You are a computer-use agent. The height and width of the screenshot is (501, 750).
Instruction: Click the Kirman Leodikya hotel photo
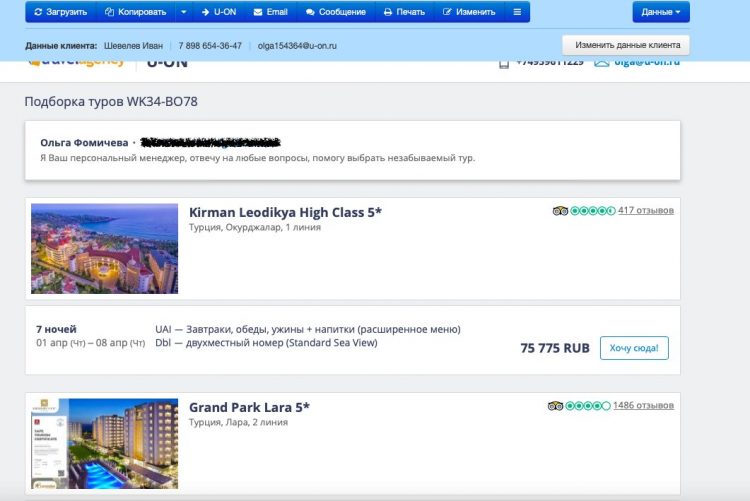[104, 249]
